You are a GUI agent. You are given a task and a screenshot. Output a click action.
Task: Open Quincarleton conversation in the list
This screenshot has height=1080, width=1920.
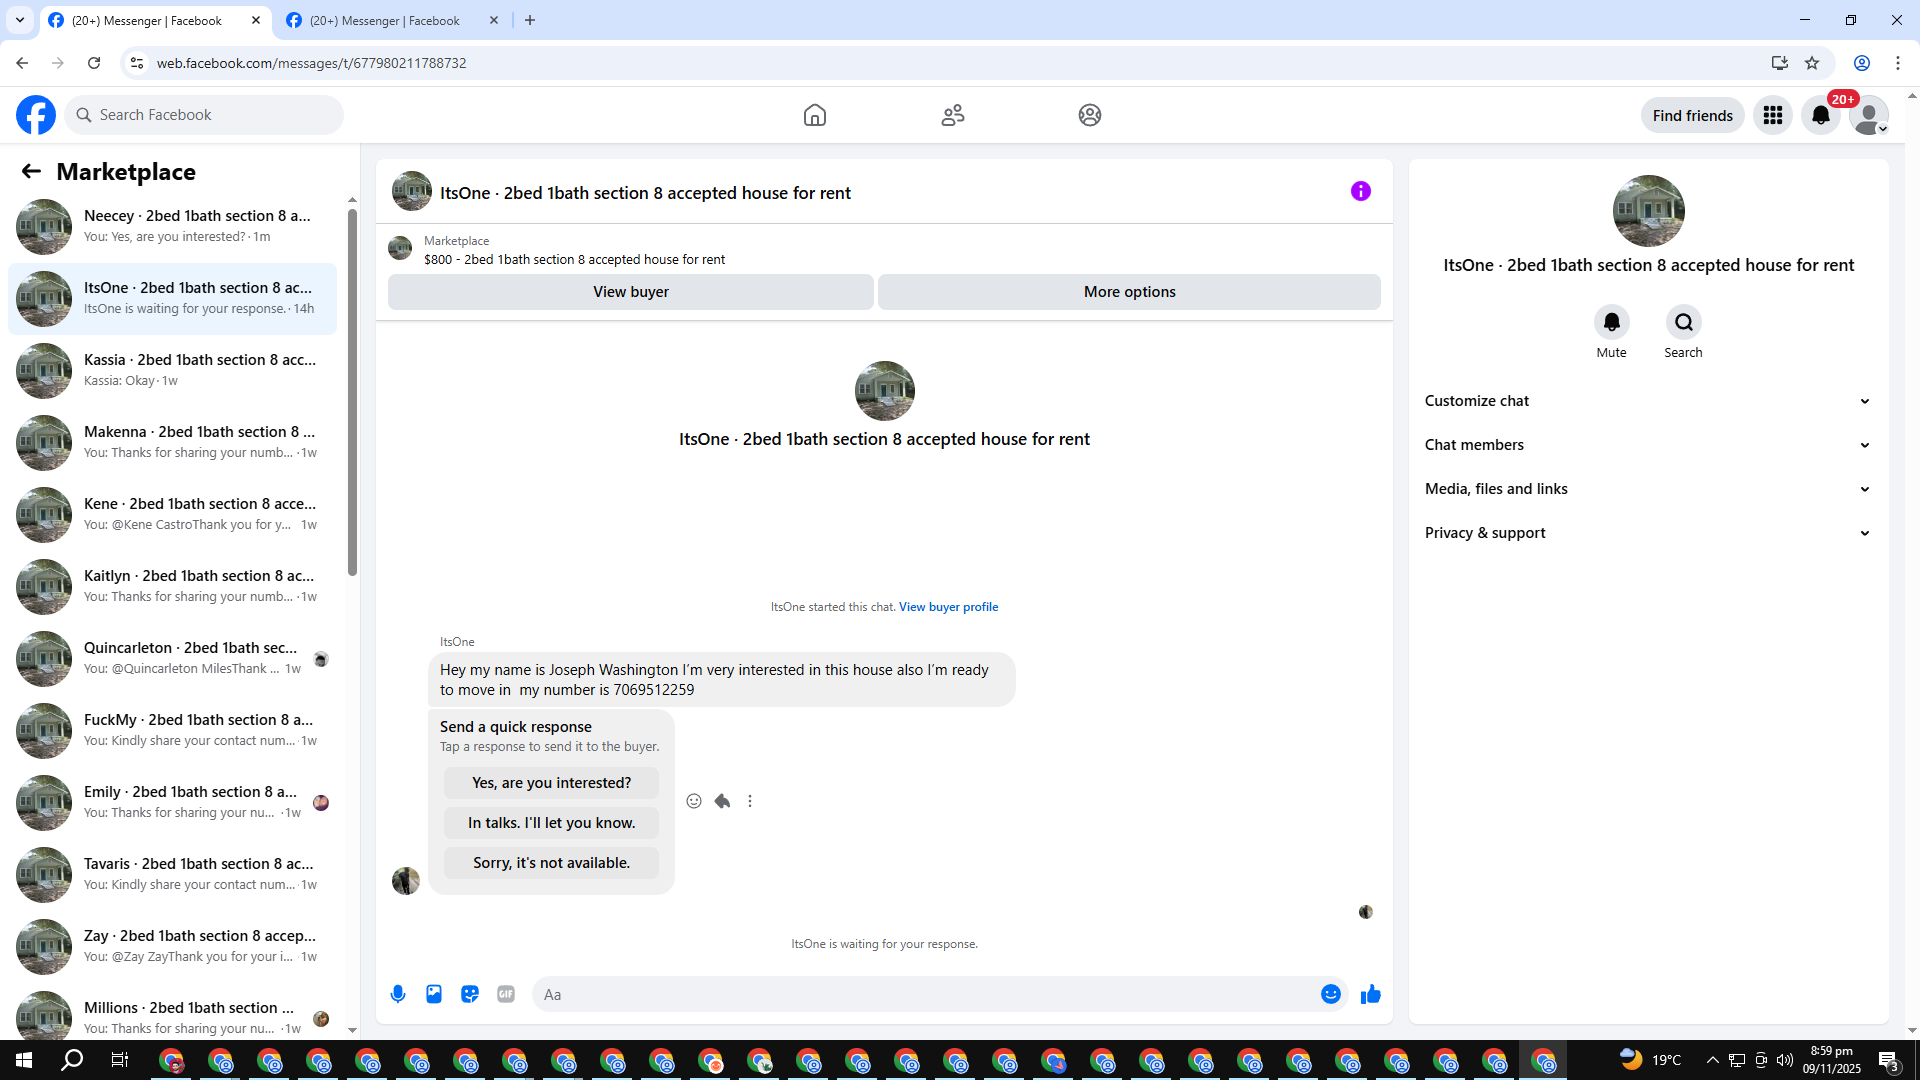click(x=172, y=659)
